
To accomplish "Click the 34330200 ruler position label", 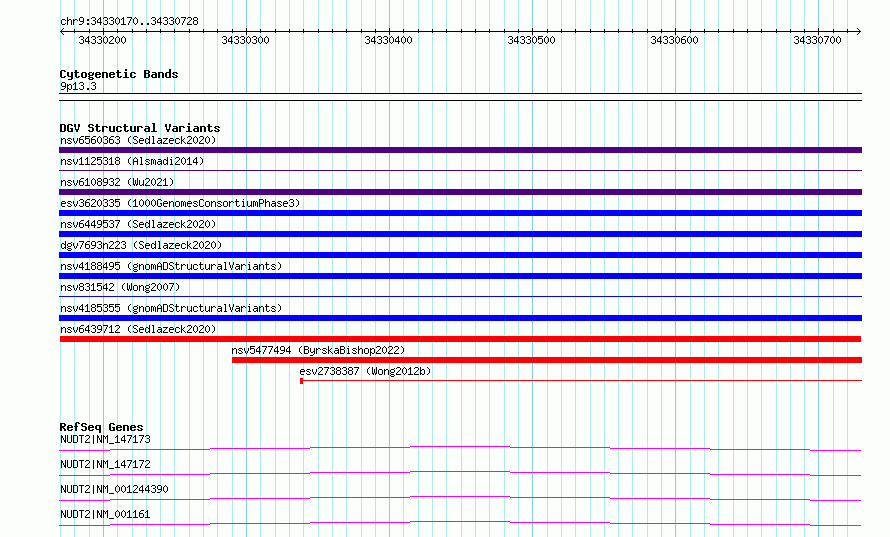I will click(102, 40).
